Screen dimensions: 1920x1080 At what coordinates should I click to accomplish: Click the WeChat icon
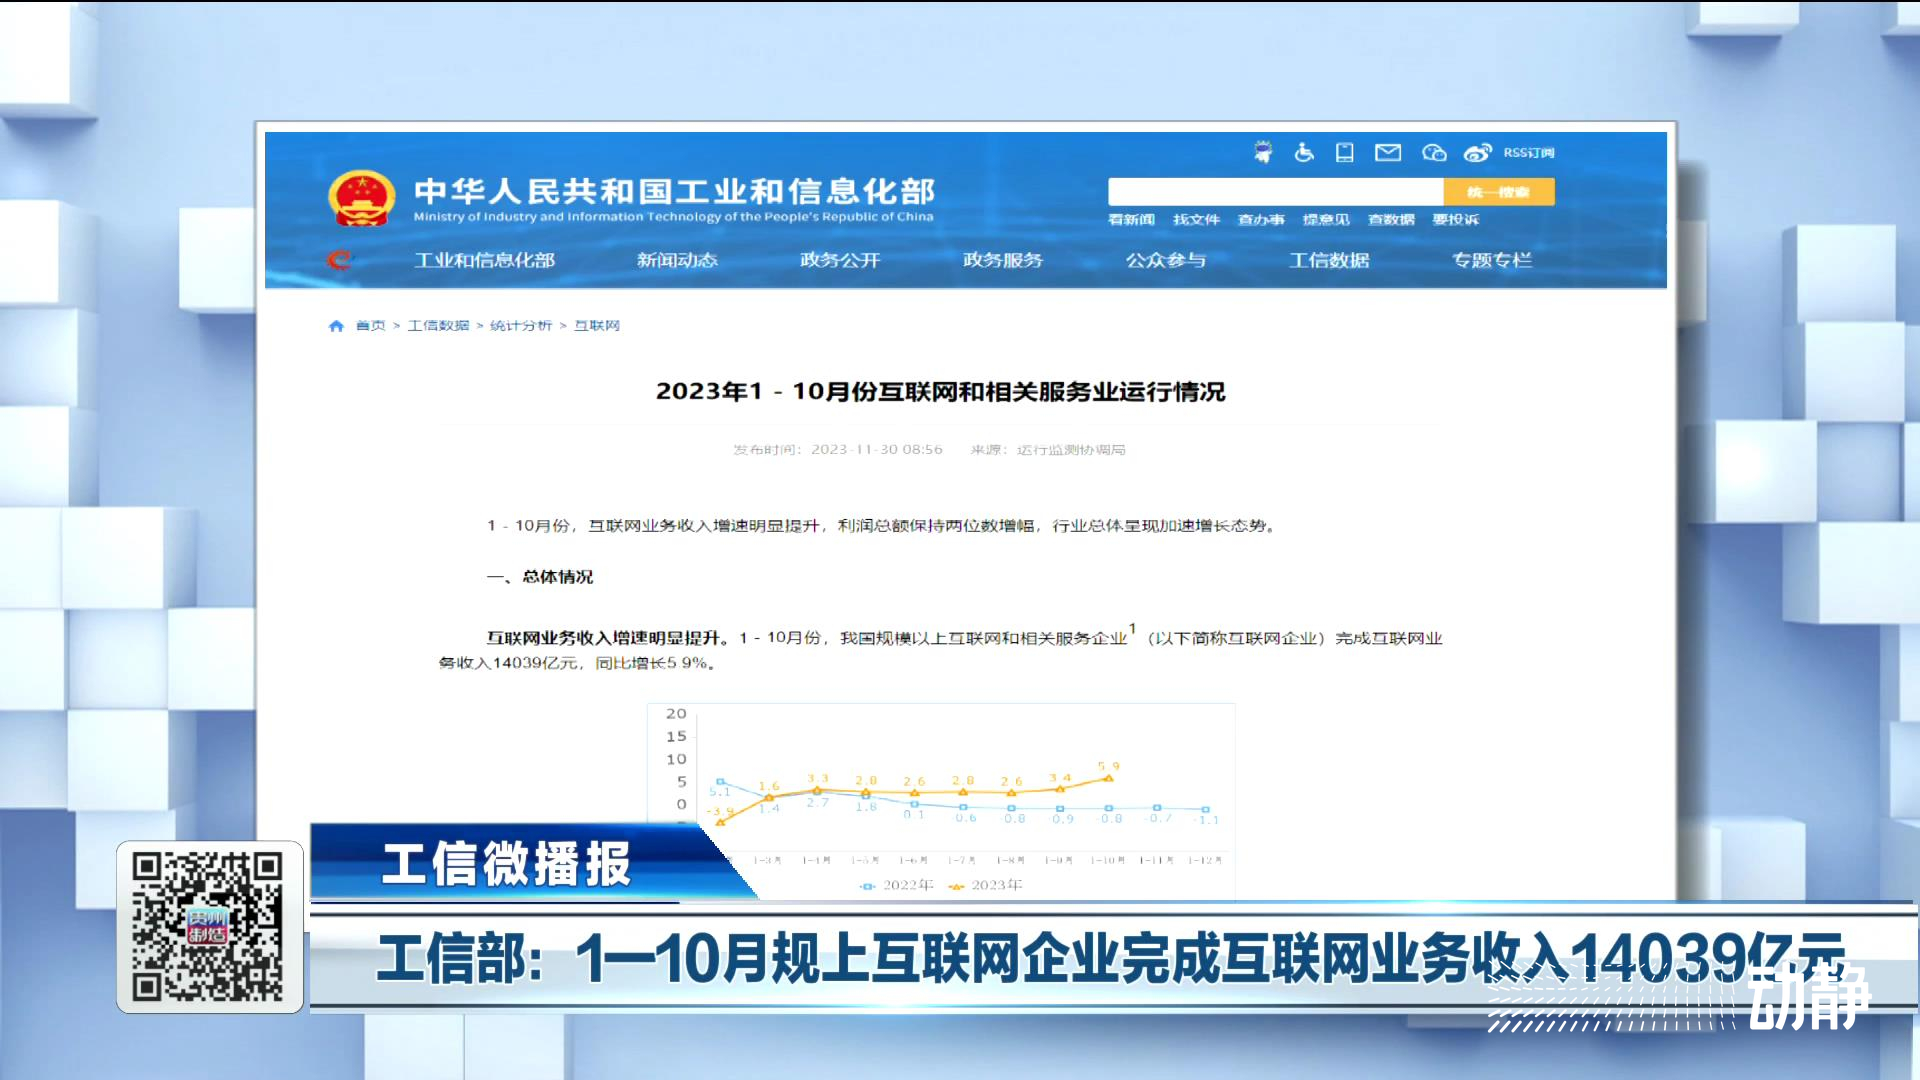point(1434,152)
